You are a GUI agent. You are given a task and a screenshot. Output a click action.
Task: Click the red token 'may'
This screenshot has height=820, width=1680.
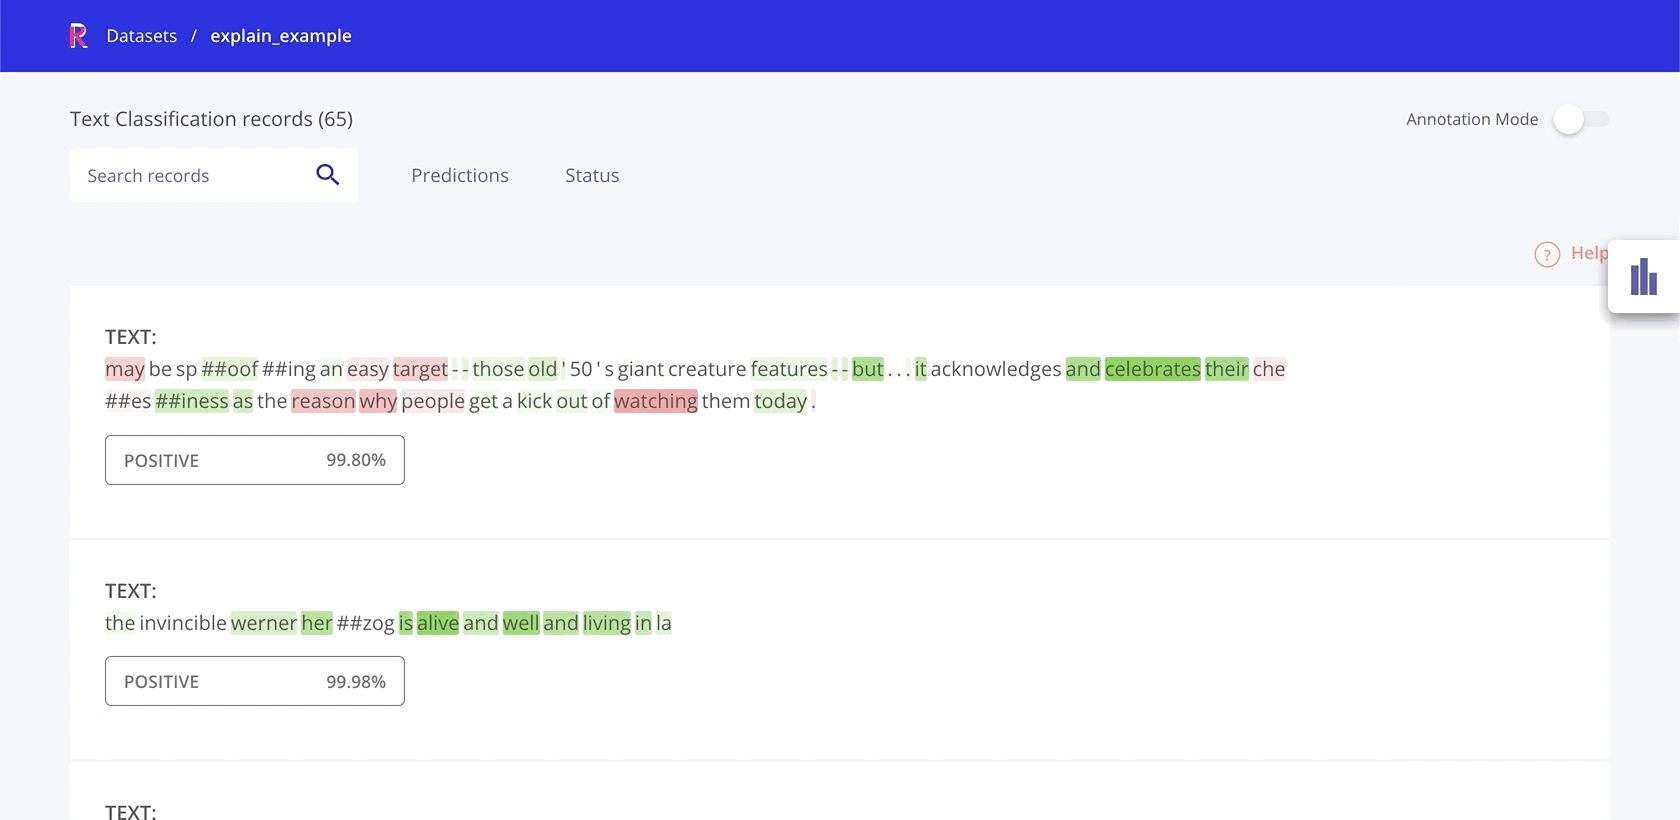tap(125, 369)
